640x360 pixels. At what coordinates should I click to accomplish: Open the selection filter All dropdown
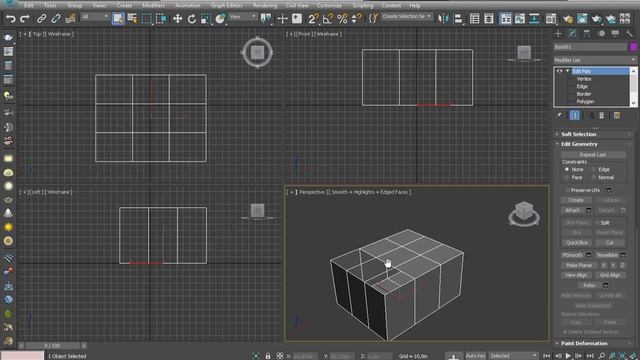tap(95, 17)
